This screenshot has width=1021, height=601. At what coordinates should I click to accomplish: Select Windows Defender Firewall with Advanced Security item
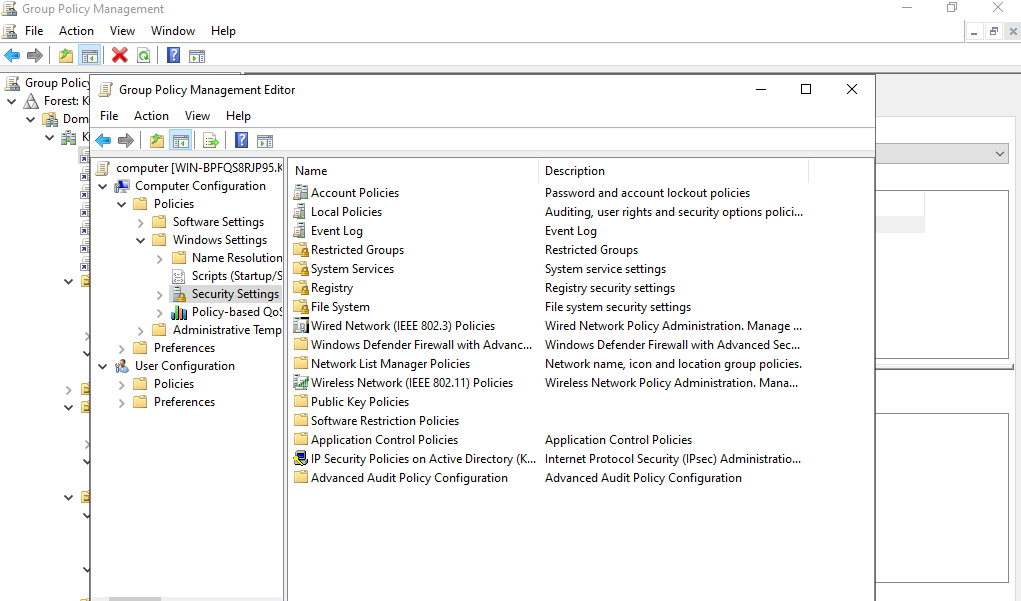(x=421, y=344)
